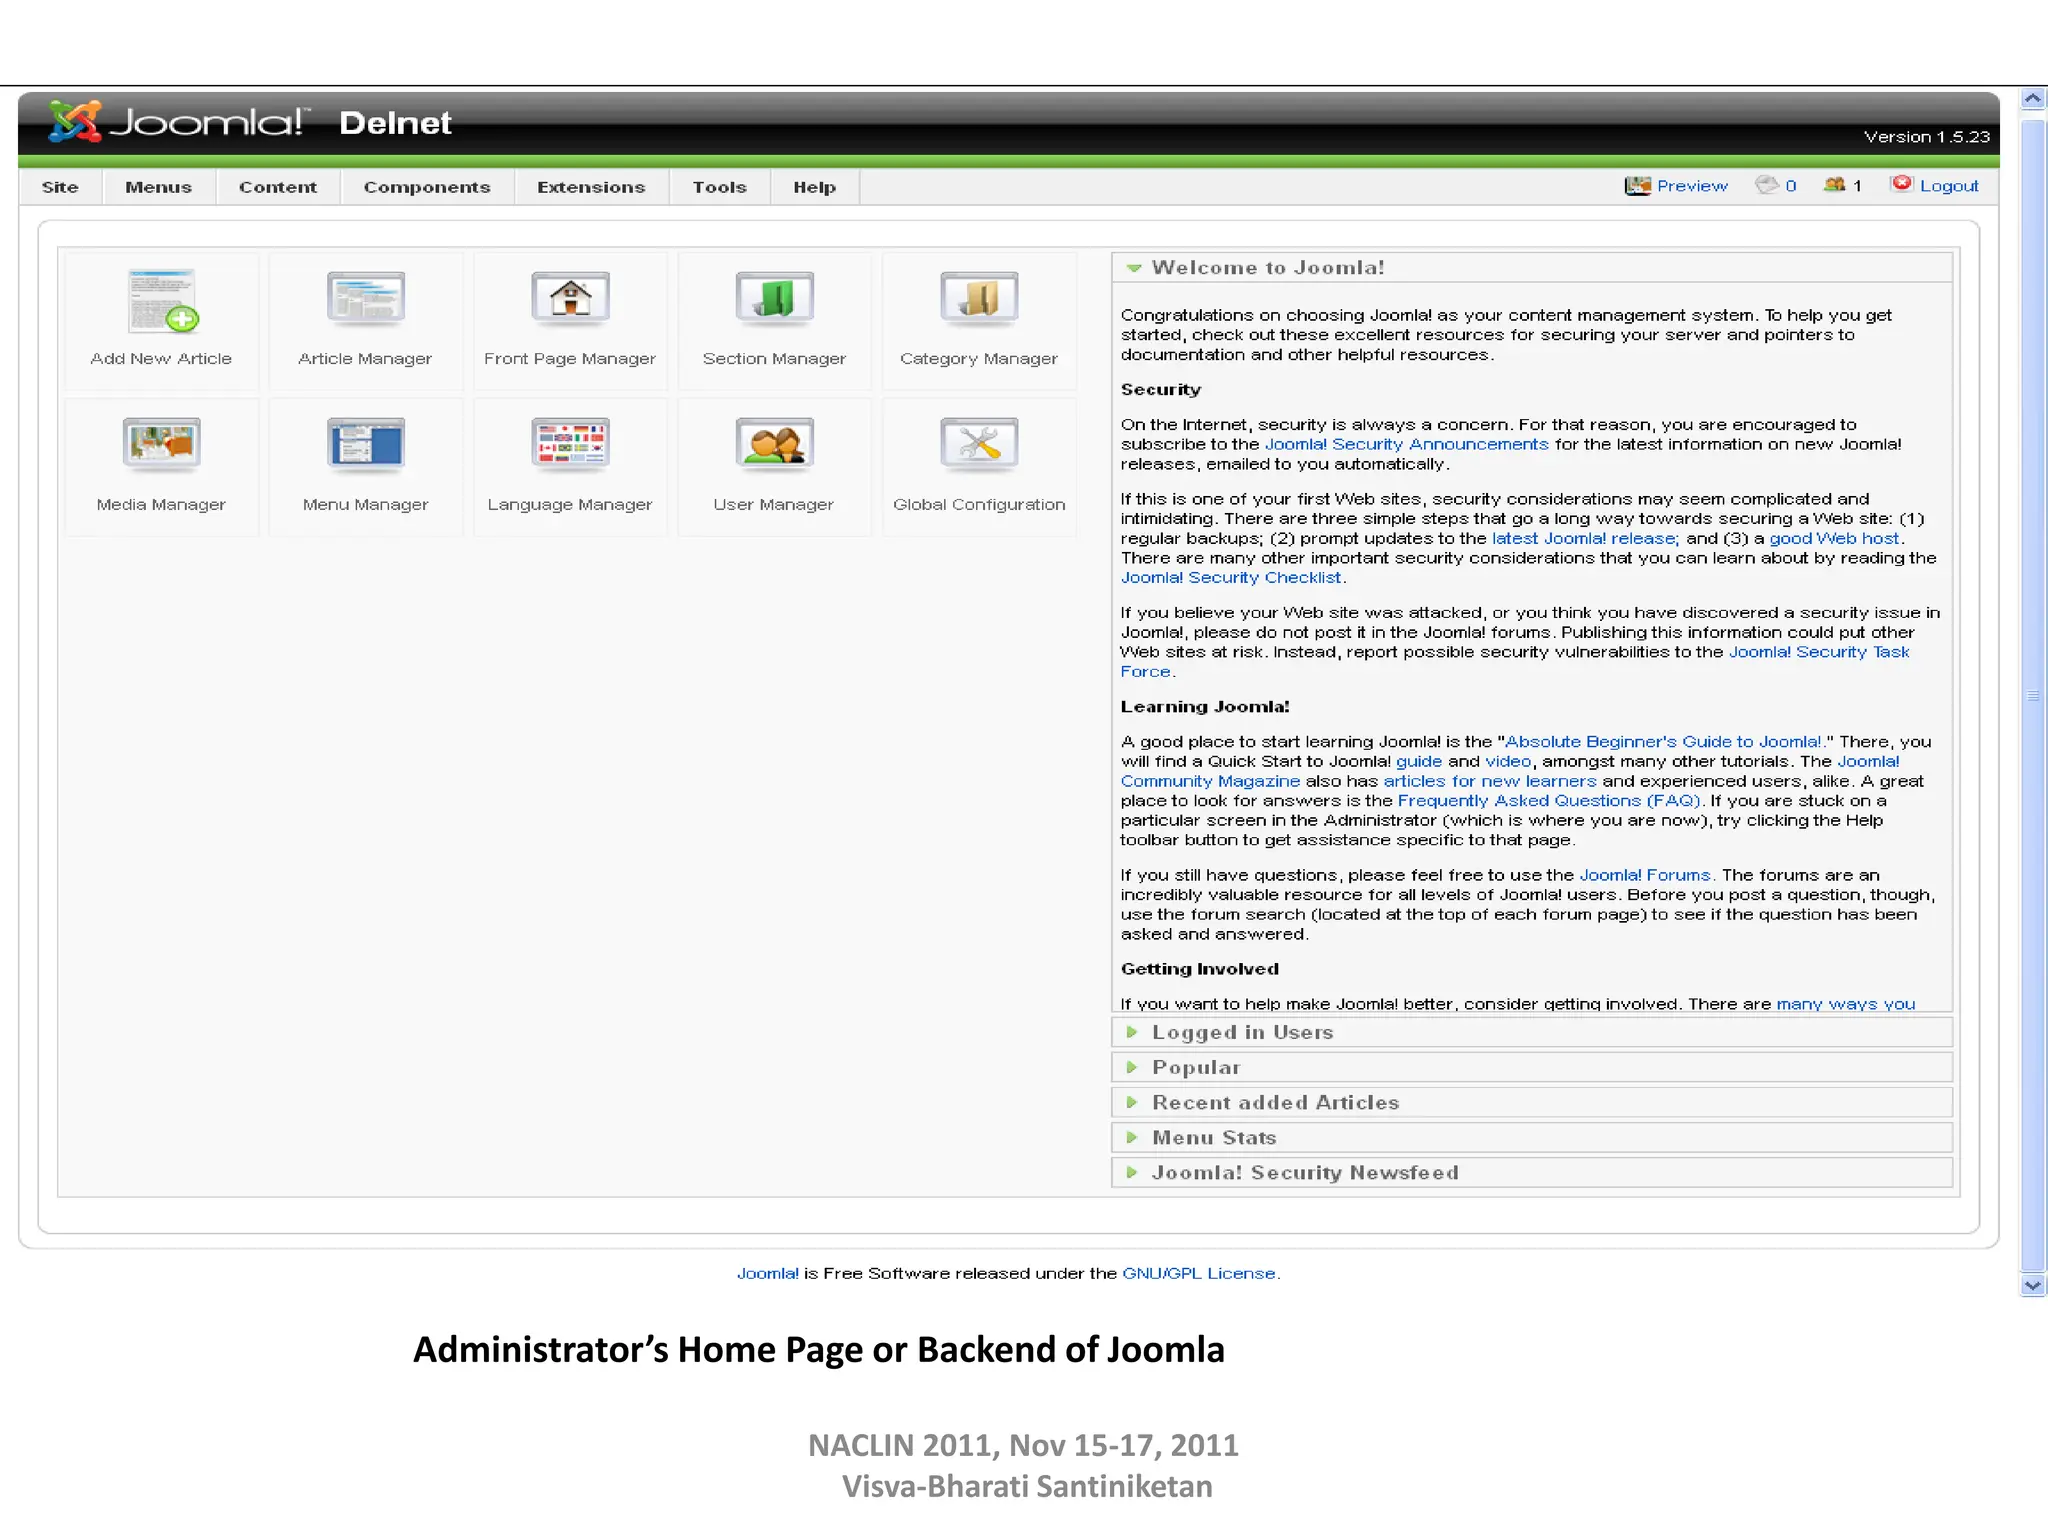This screenshot has height=1536, width=2048.
Task: Expand the Joomla! Security Newsfeed panel
Action: pos(1532,1172)
